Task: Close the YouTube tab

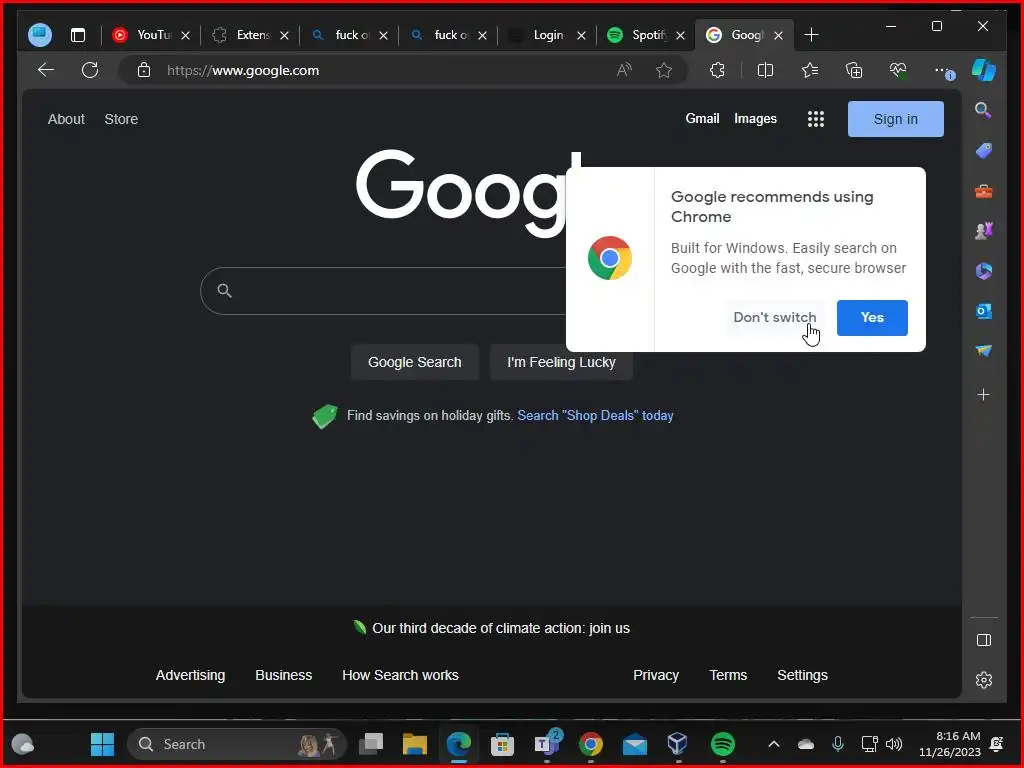Action: (185, 35)
